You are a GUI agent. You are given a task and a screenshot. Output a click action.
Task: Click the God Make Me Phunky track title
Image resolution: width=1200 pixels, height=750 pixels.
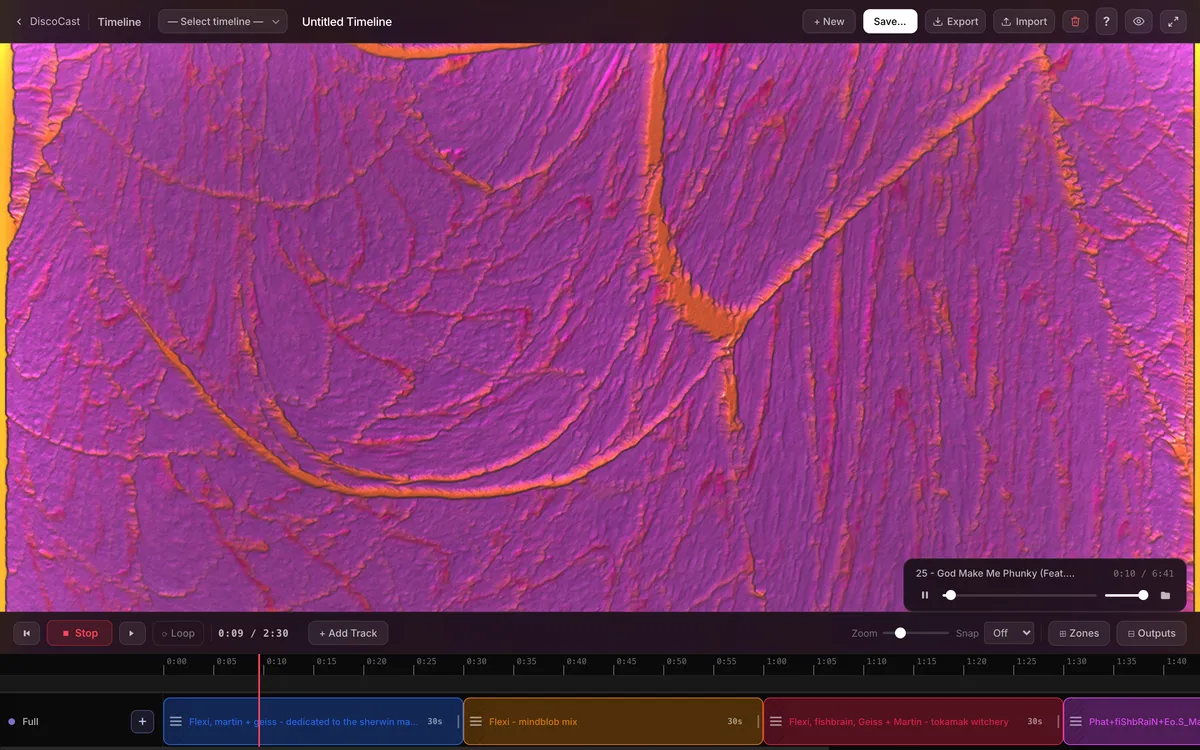click(995, 573)
